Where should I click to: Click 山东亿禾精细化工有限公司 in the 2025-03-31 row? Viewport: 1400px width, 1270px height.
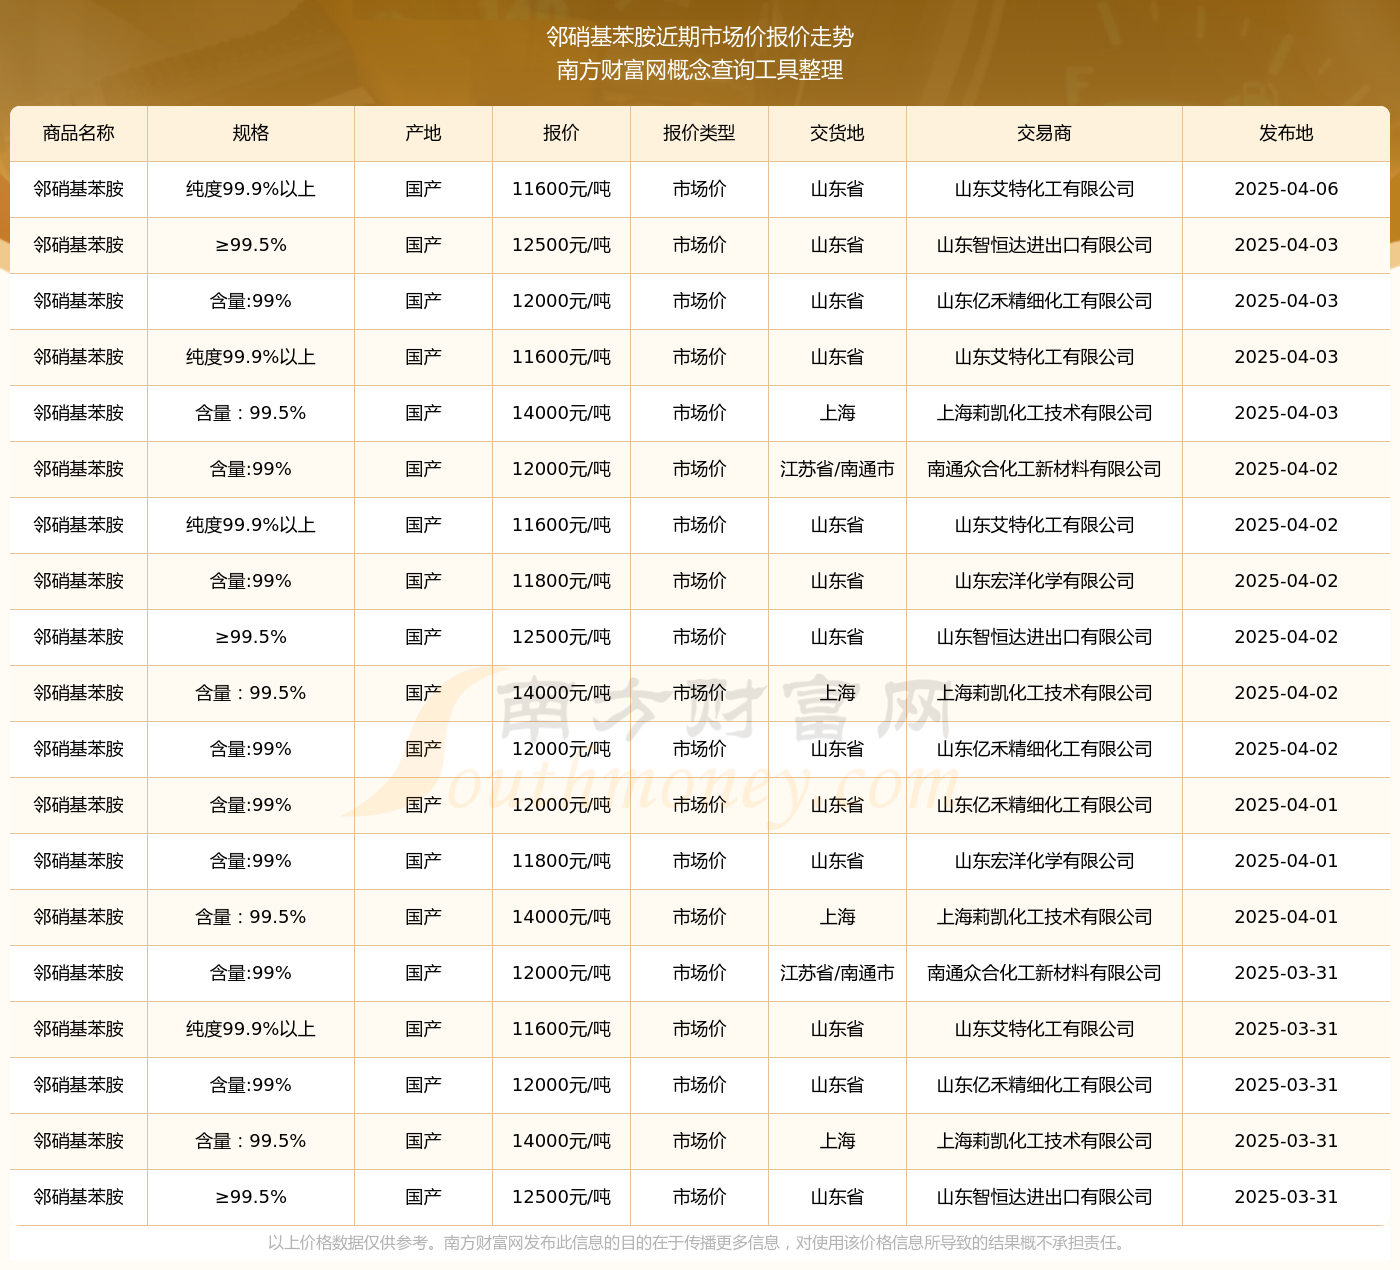point(1044,1085)
